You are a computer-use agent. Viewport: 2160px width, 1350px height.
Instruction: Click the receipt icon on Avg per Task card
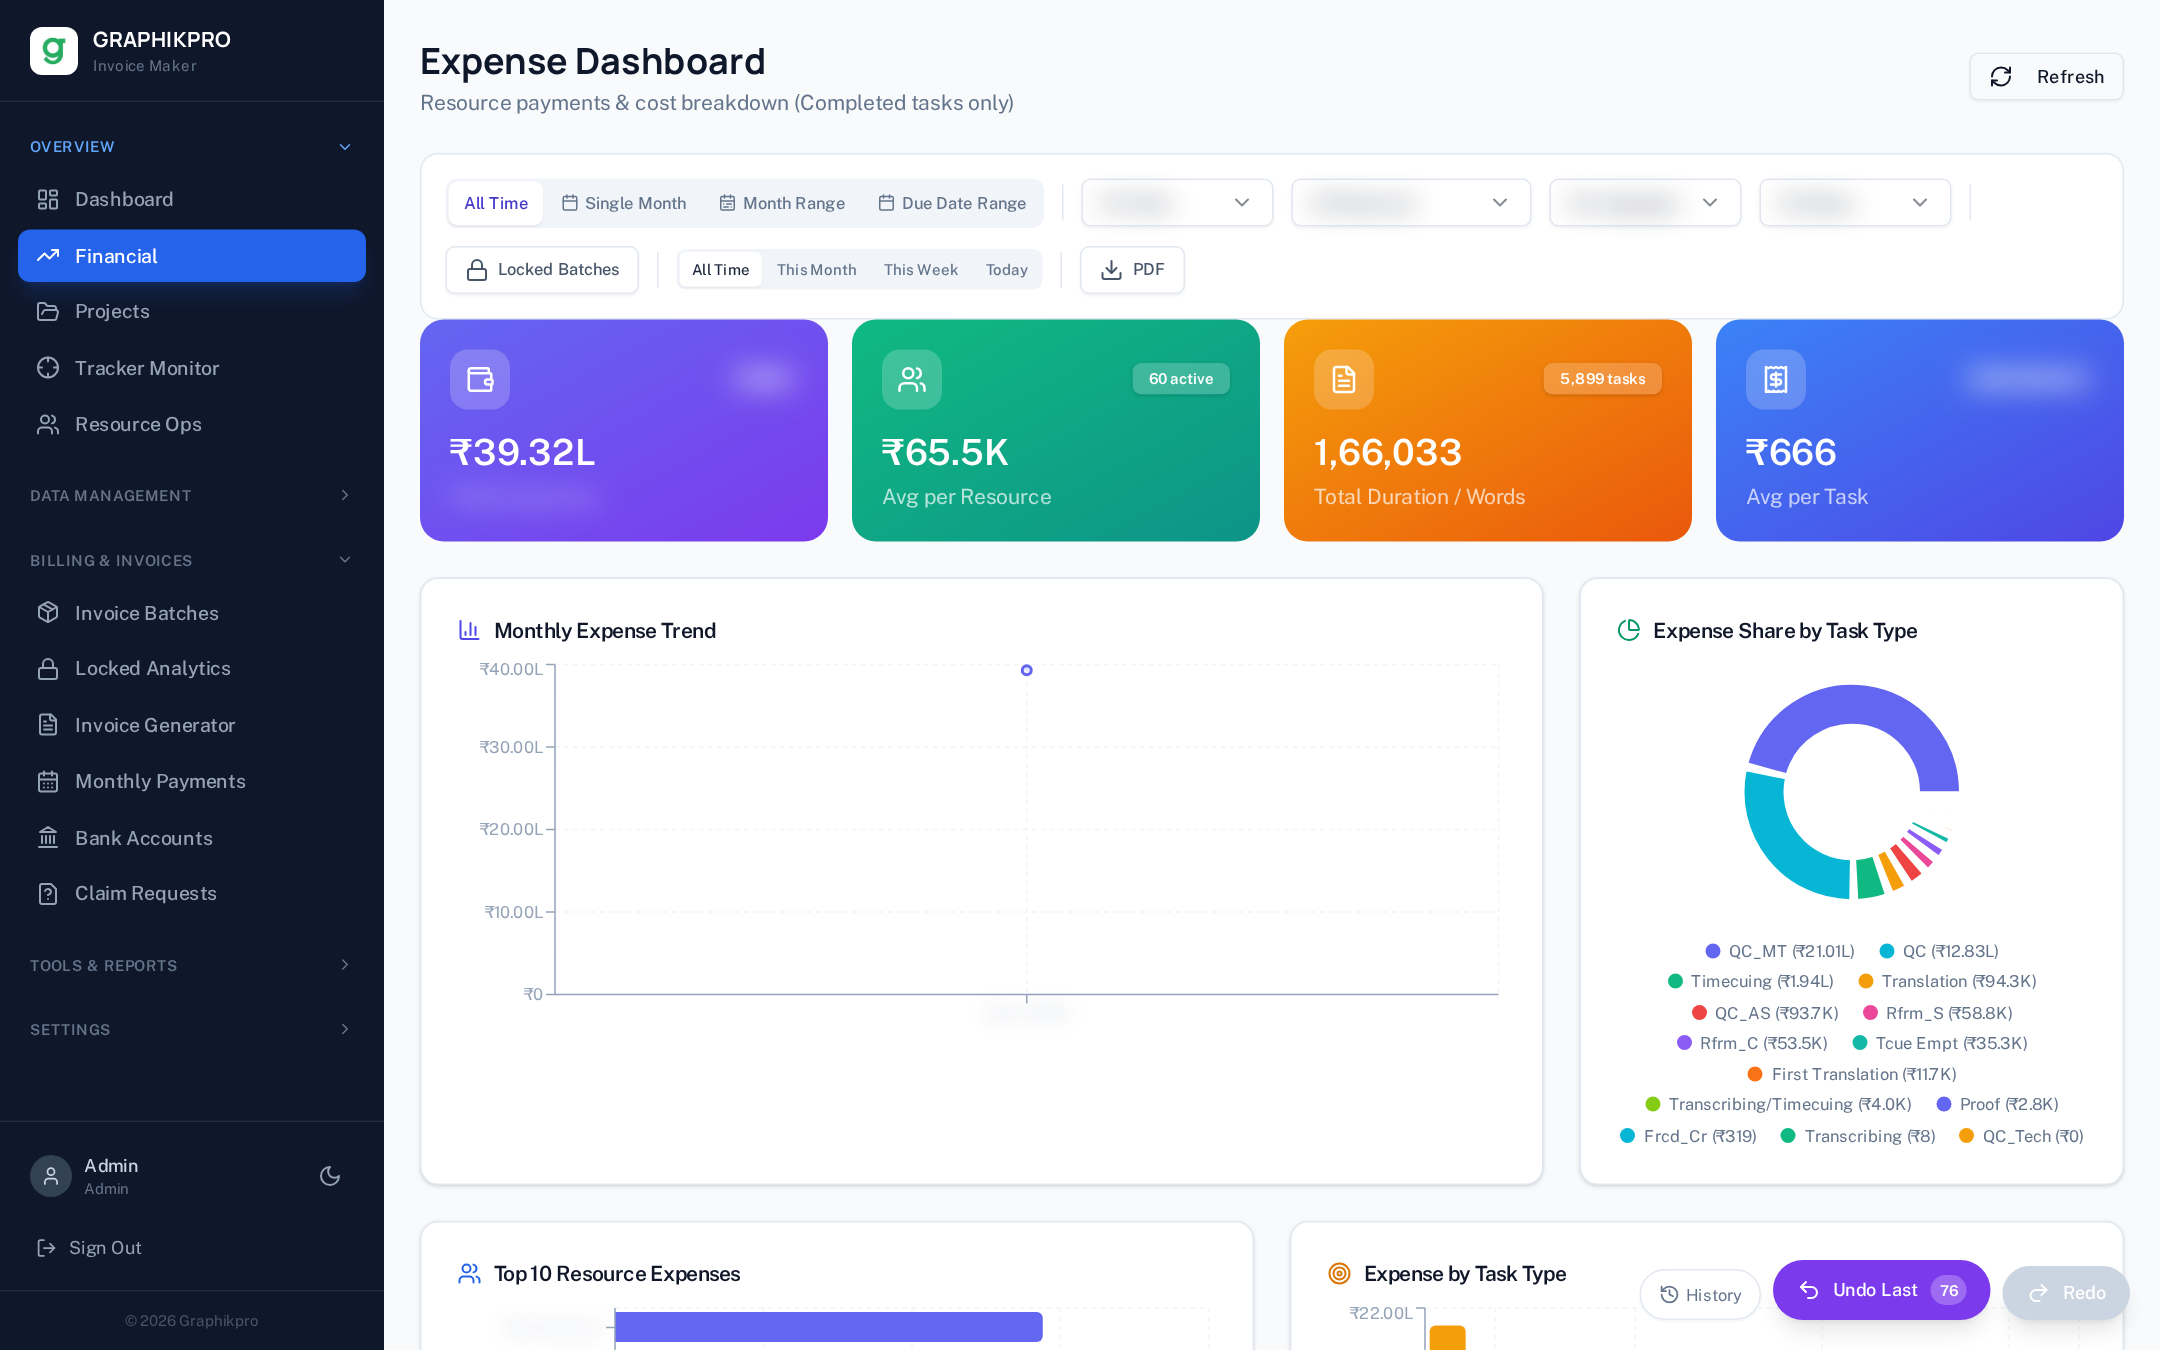coord(1776,379)
